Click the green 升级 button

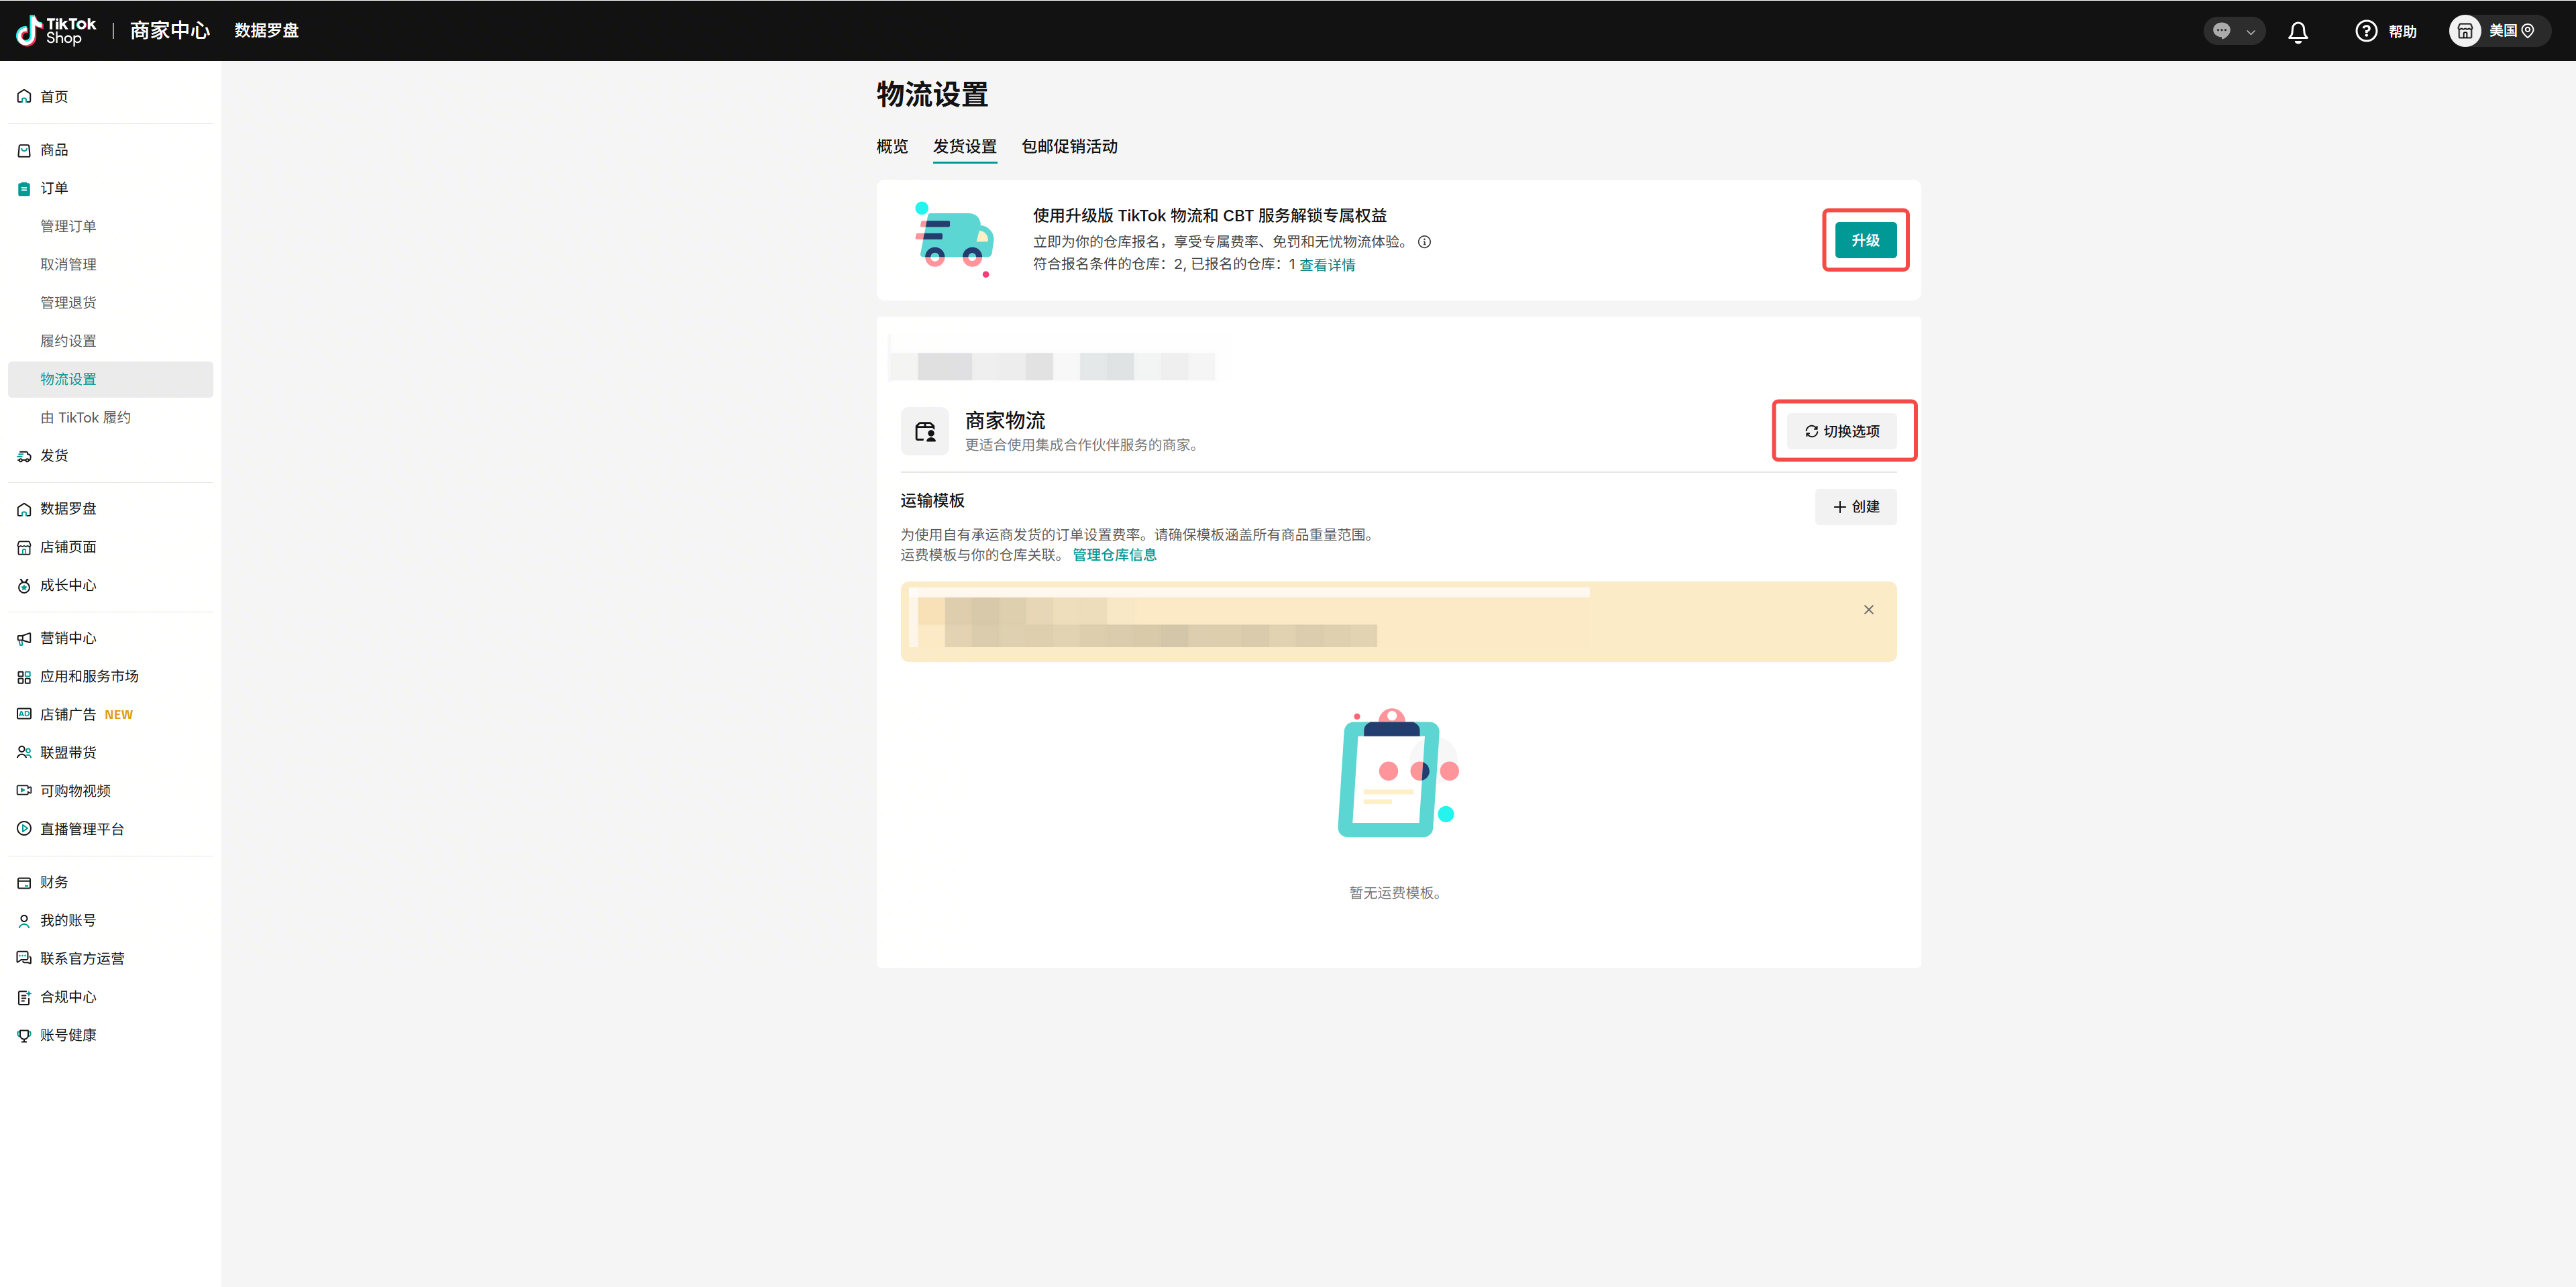(x=1865, y=241)
